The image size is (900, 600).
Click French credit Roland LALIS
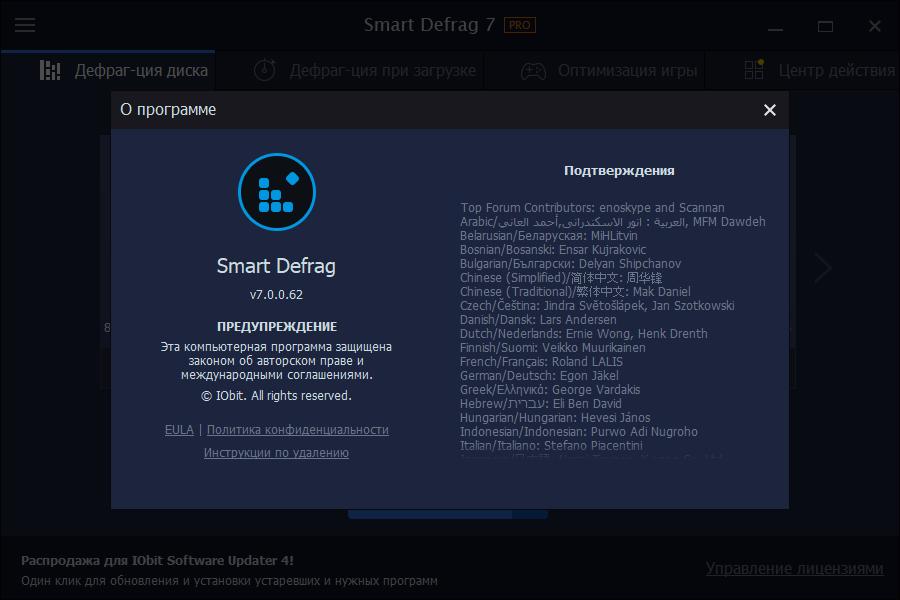(541, 362)
